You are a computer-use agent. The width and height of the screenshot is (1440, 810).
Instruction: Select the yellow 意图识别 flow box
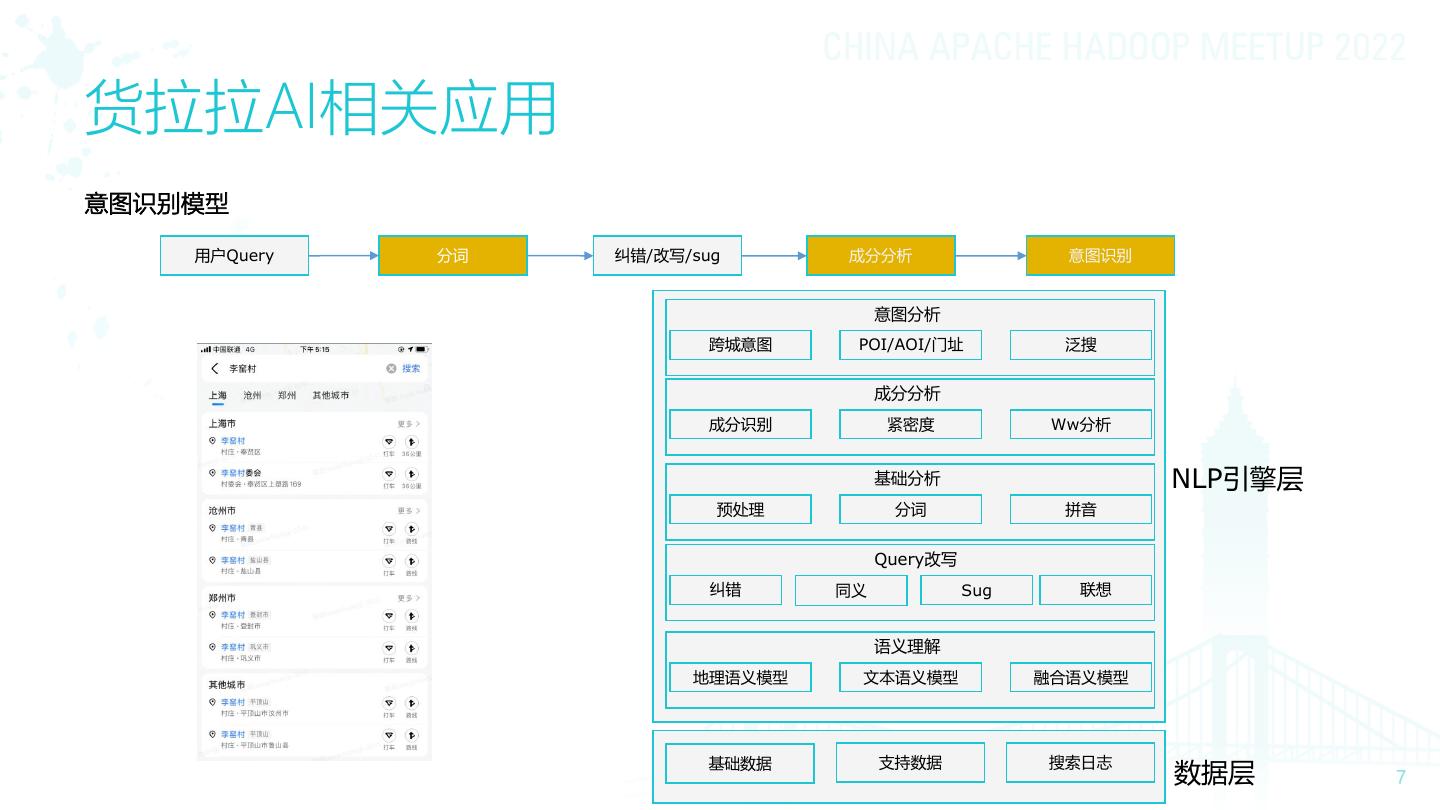tap(1100, 255)
